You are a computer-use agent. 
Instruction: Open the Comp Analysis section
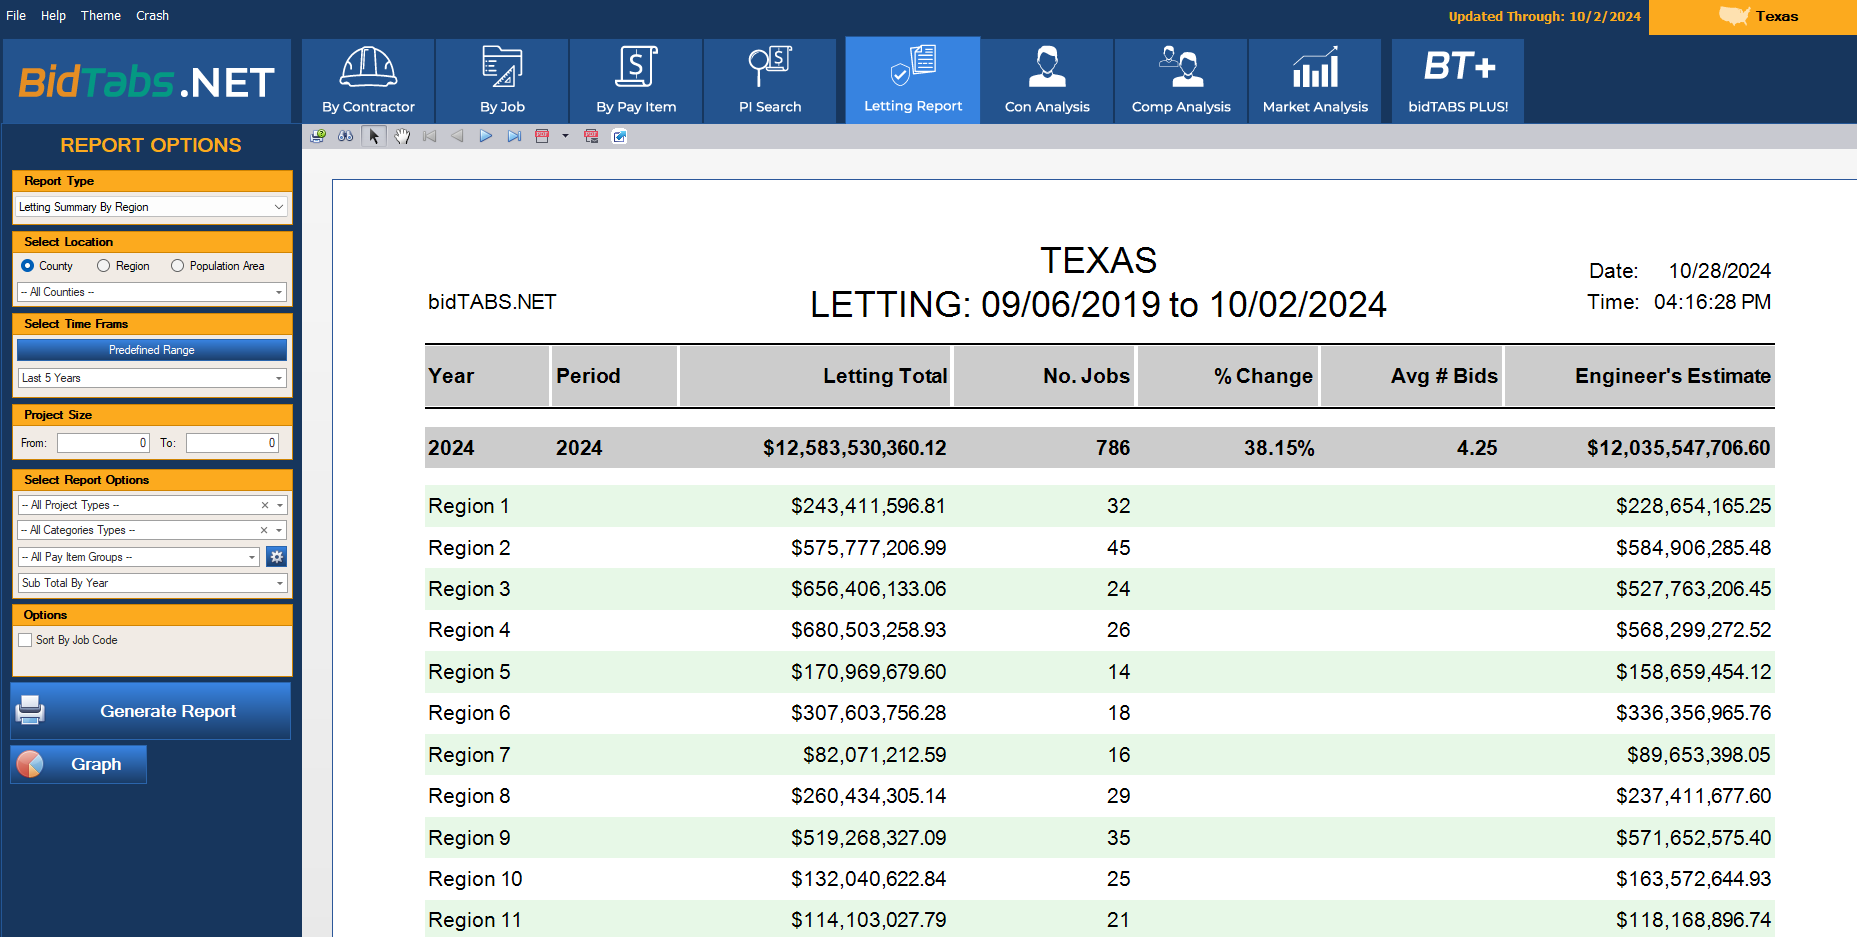point(1181,81)
